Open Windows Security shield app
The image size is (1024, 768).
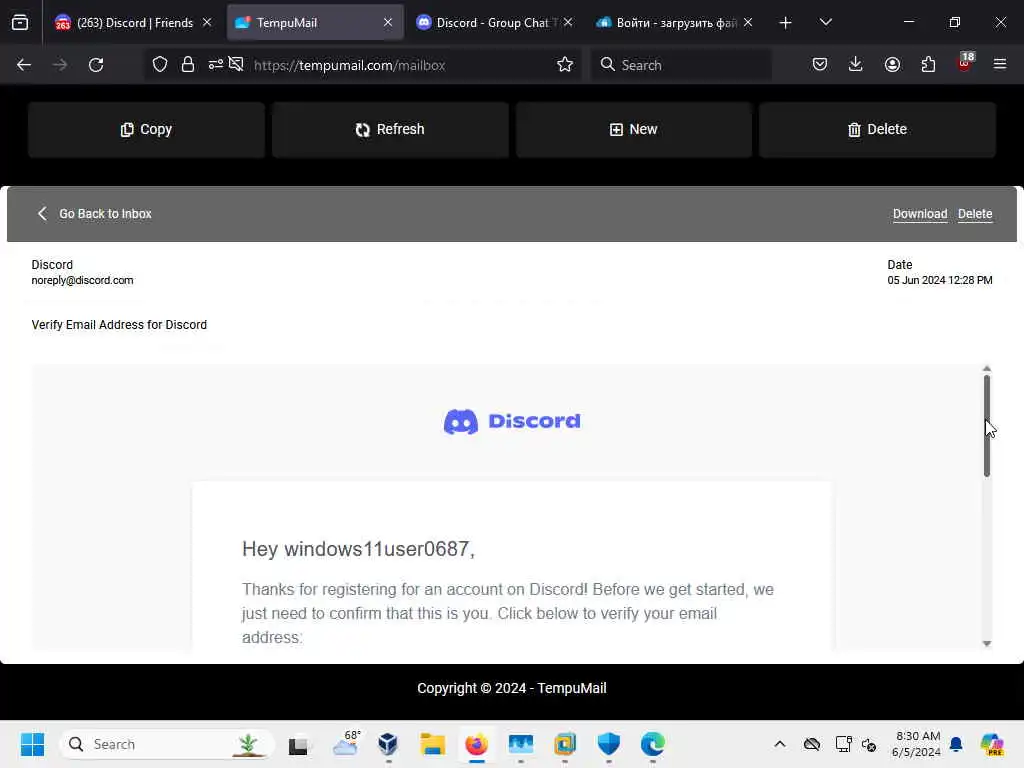pos(609,744)
